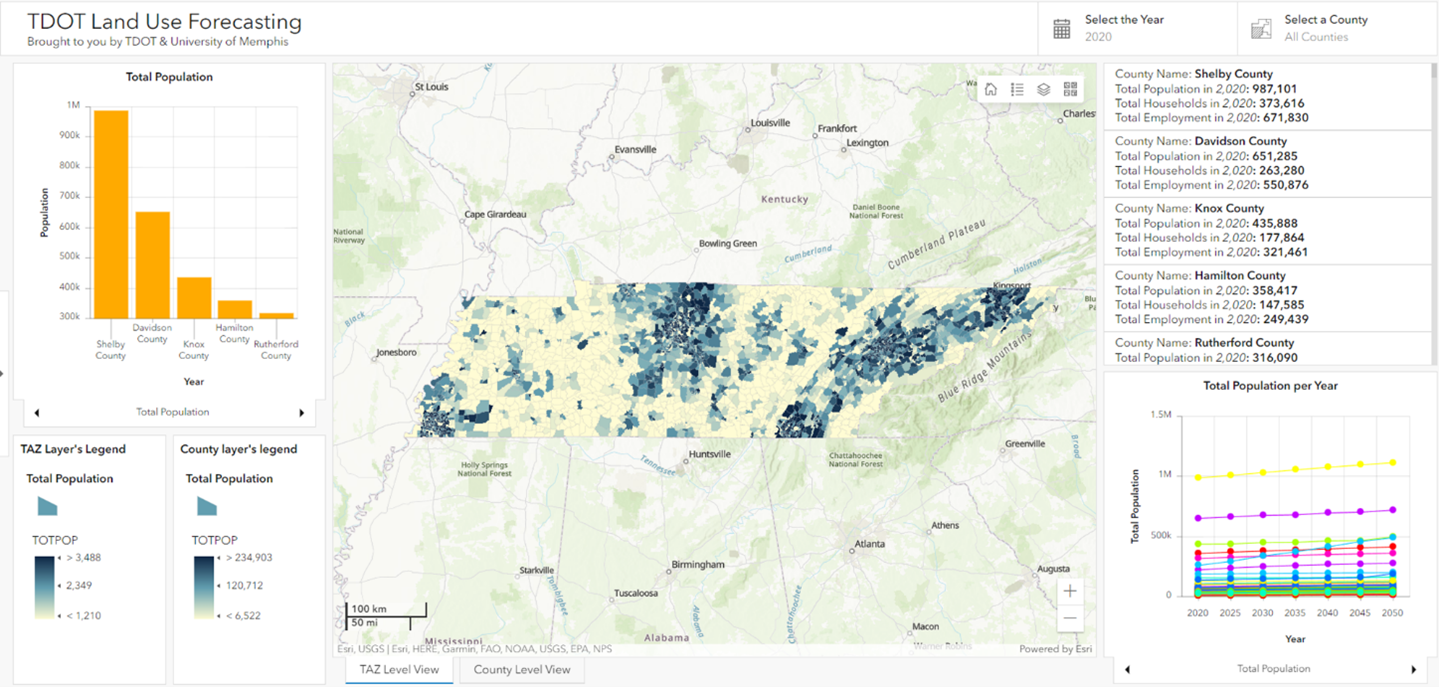This screenshot has height=687, width=1439.
Task: Click the Shelby County bar in the chart
Action: (111, 215)
